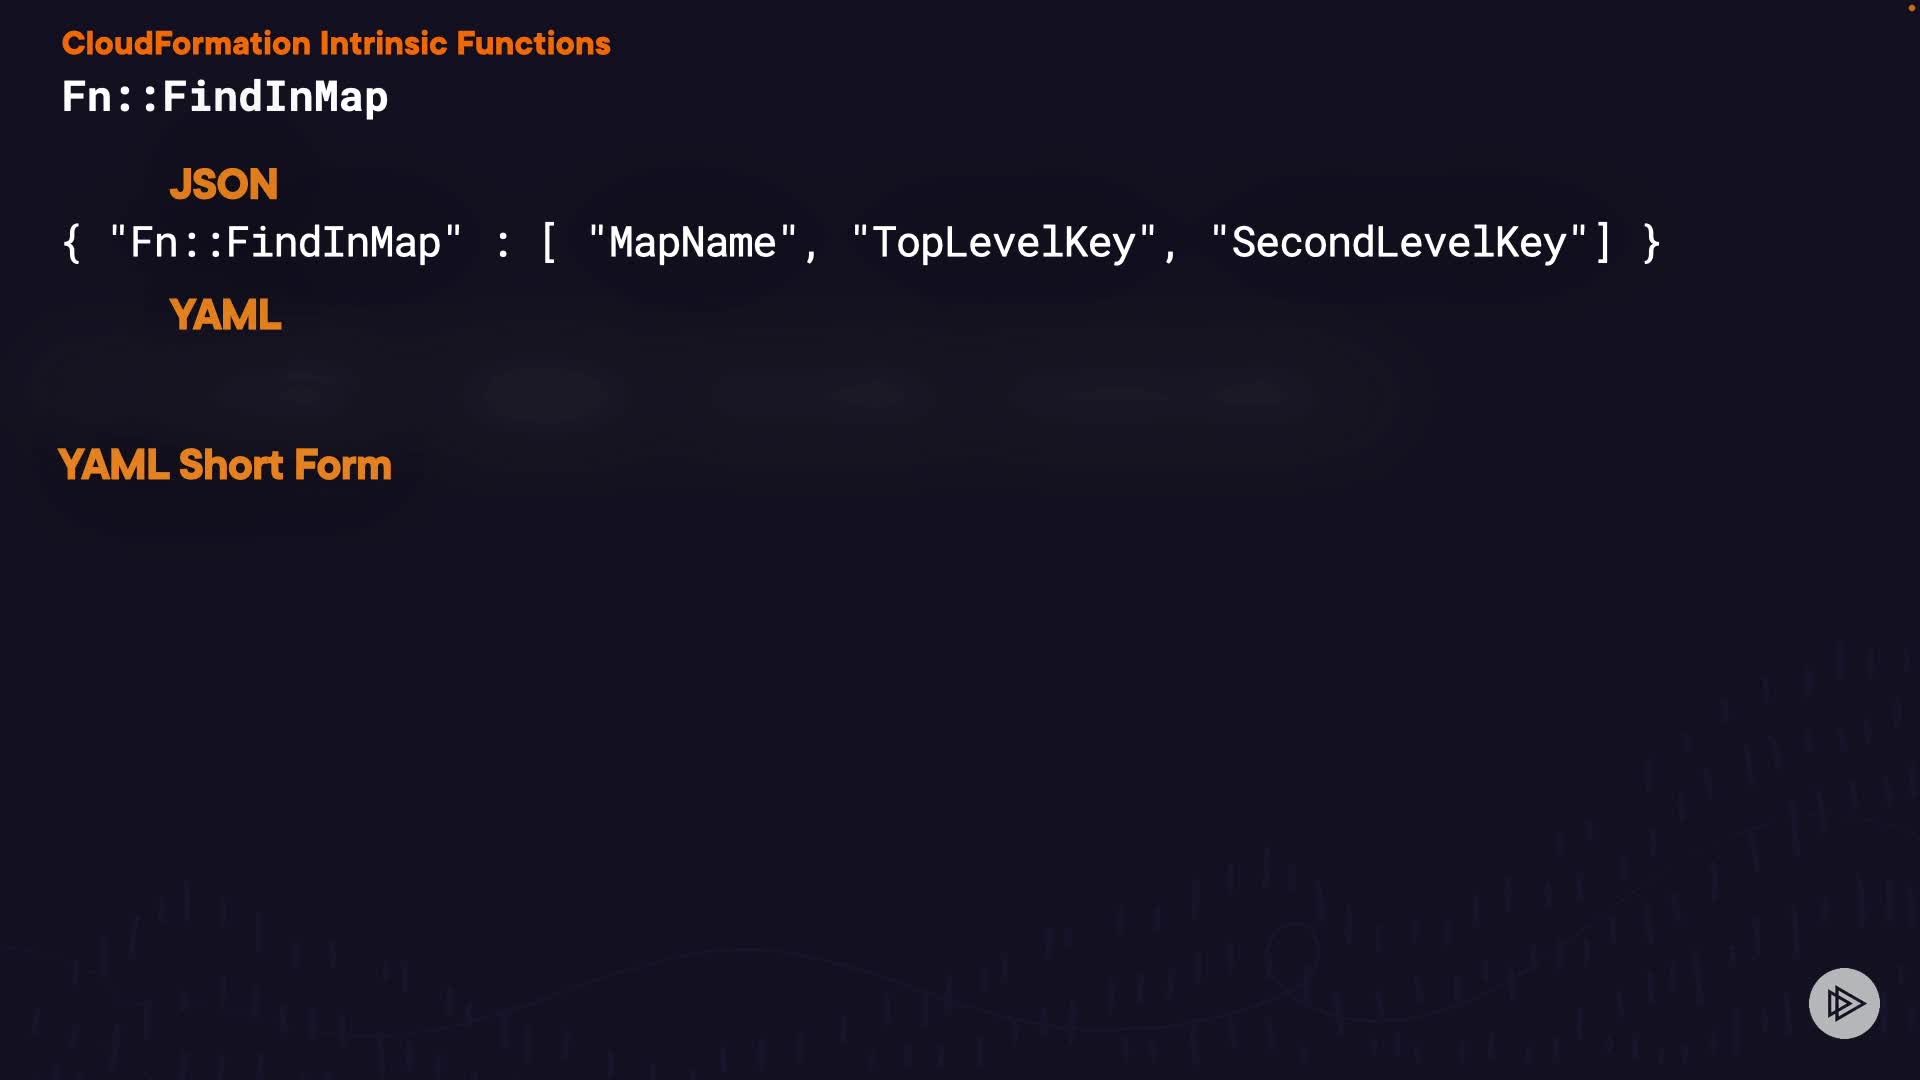Image resolution: width=1920 pixels, height=1080 pixels.
Task: Click the closing square bracket in the code
Action: click(1603, 243)
